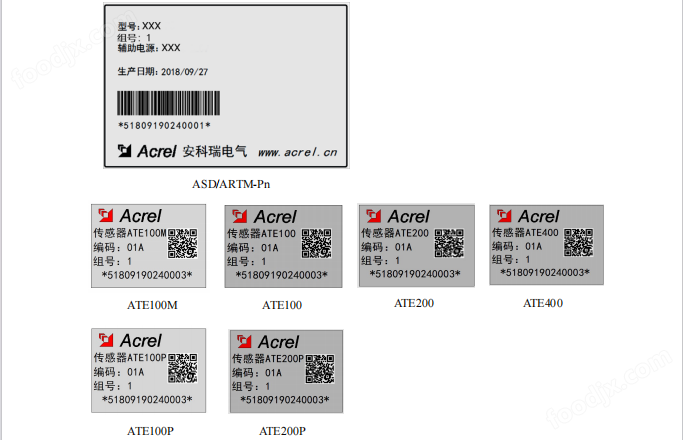Click the 传感器ATE100 text on the ATE100 label
The width and height of the screenshot is (683, 440).
tap(263, 233)
